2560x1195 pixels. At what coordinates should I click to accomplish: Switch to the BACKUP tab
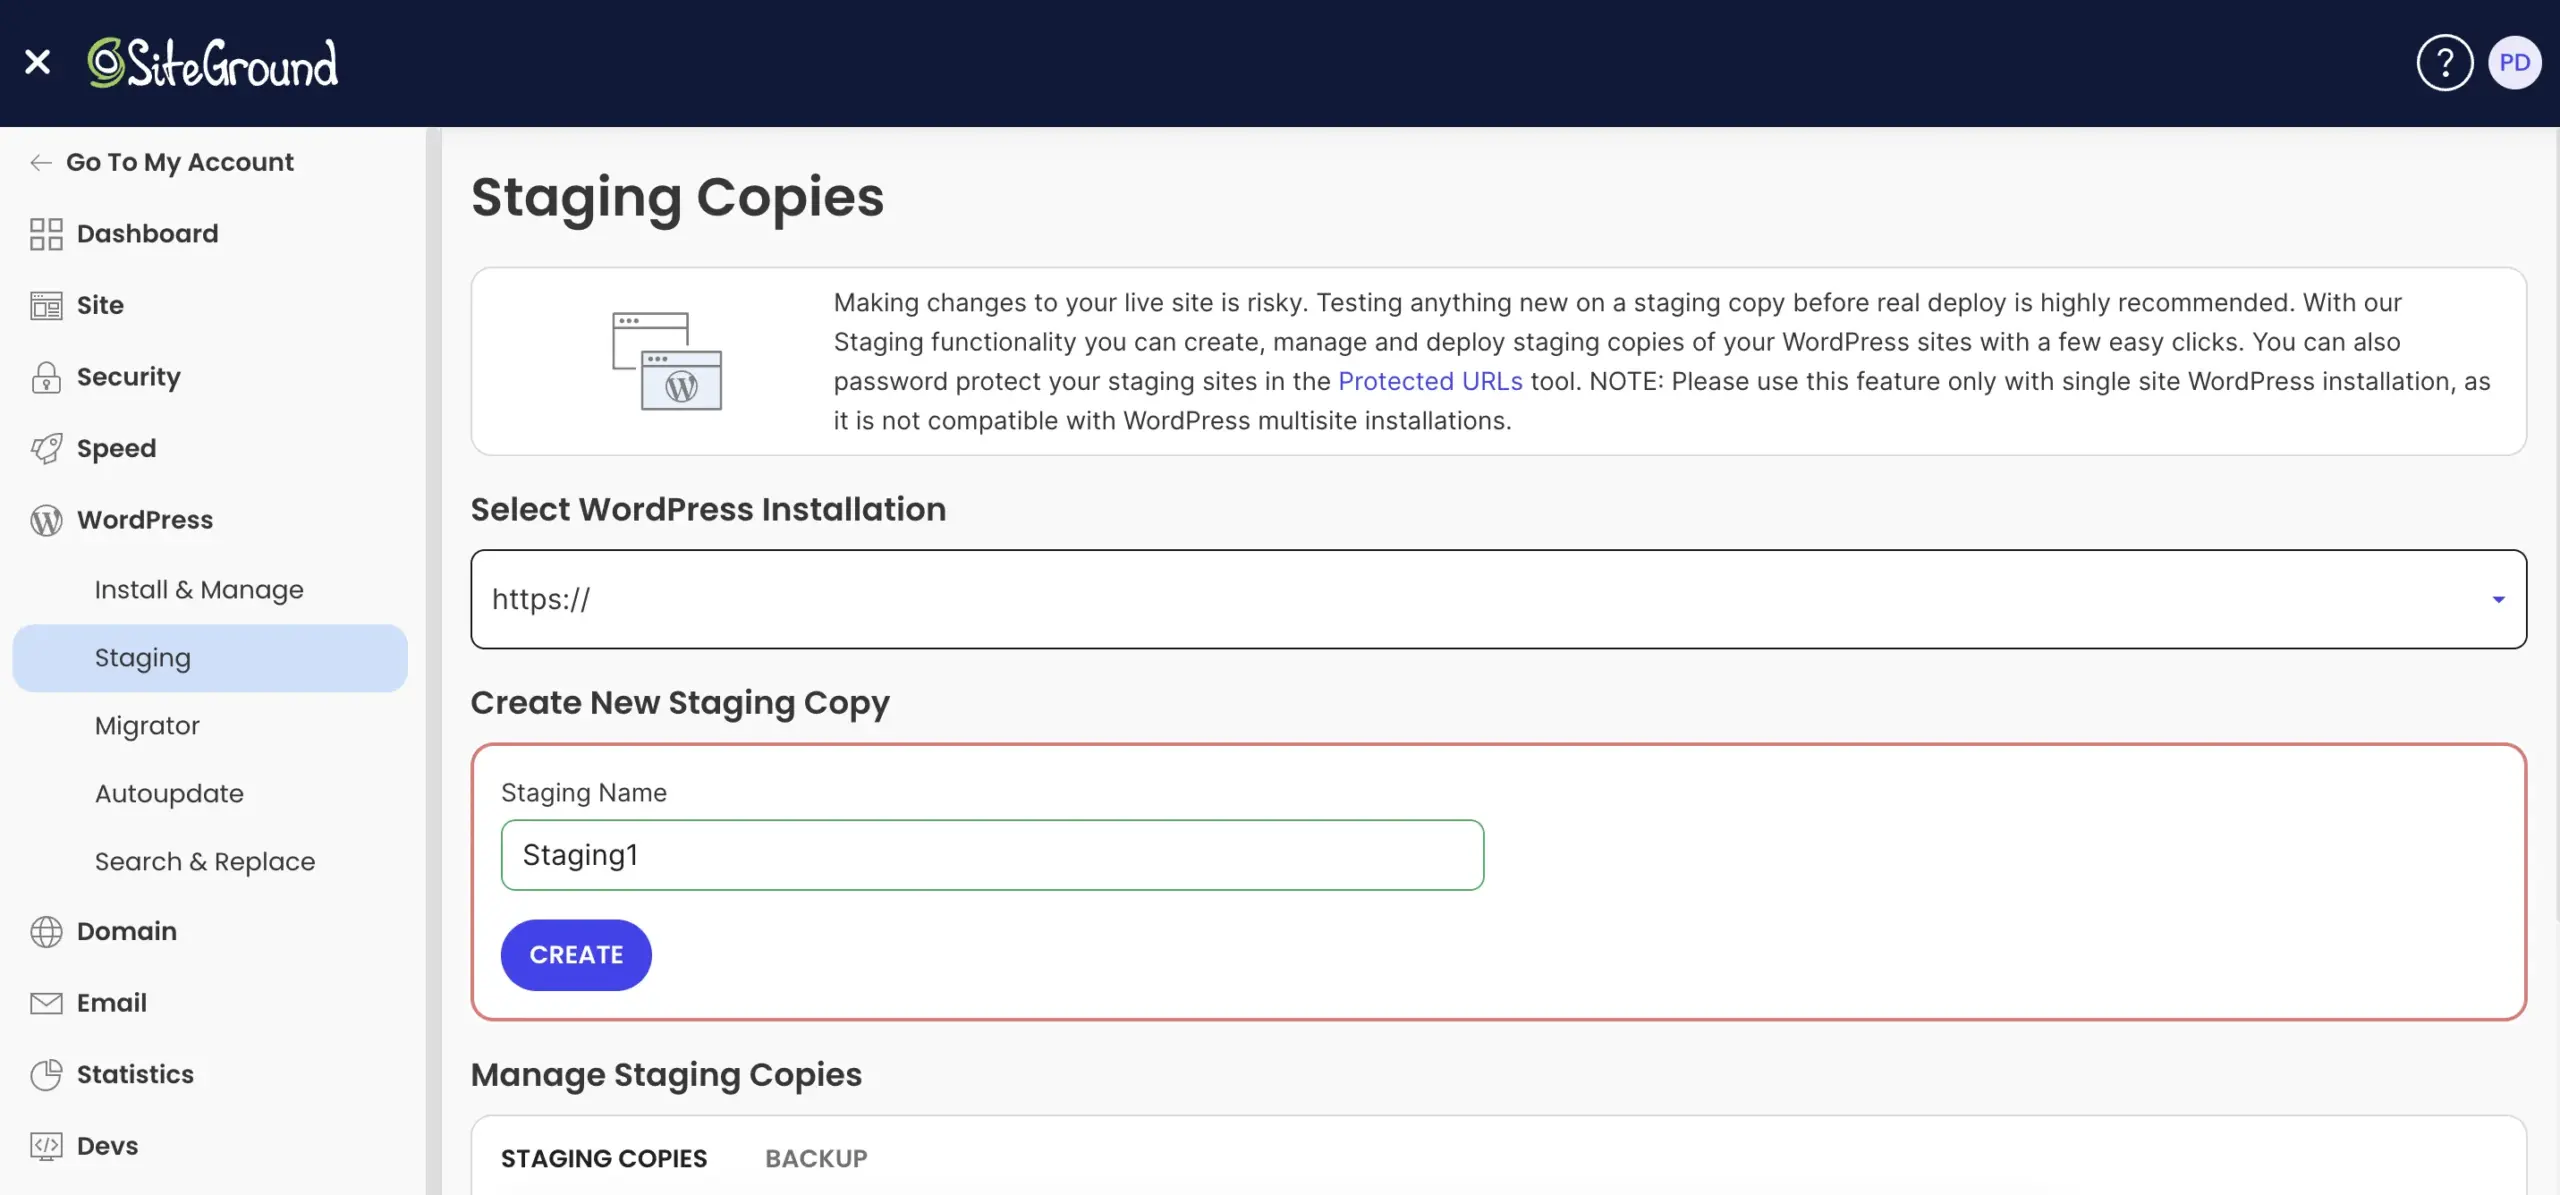[816, 1158]
